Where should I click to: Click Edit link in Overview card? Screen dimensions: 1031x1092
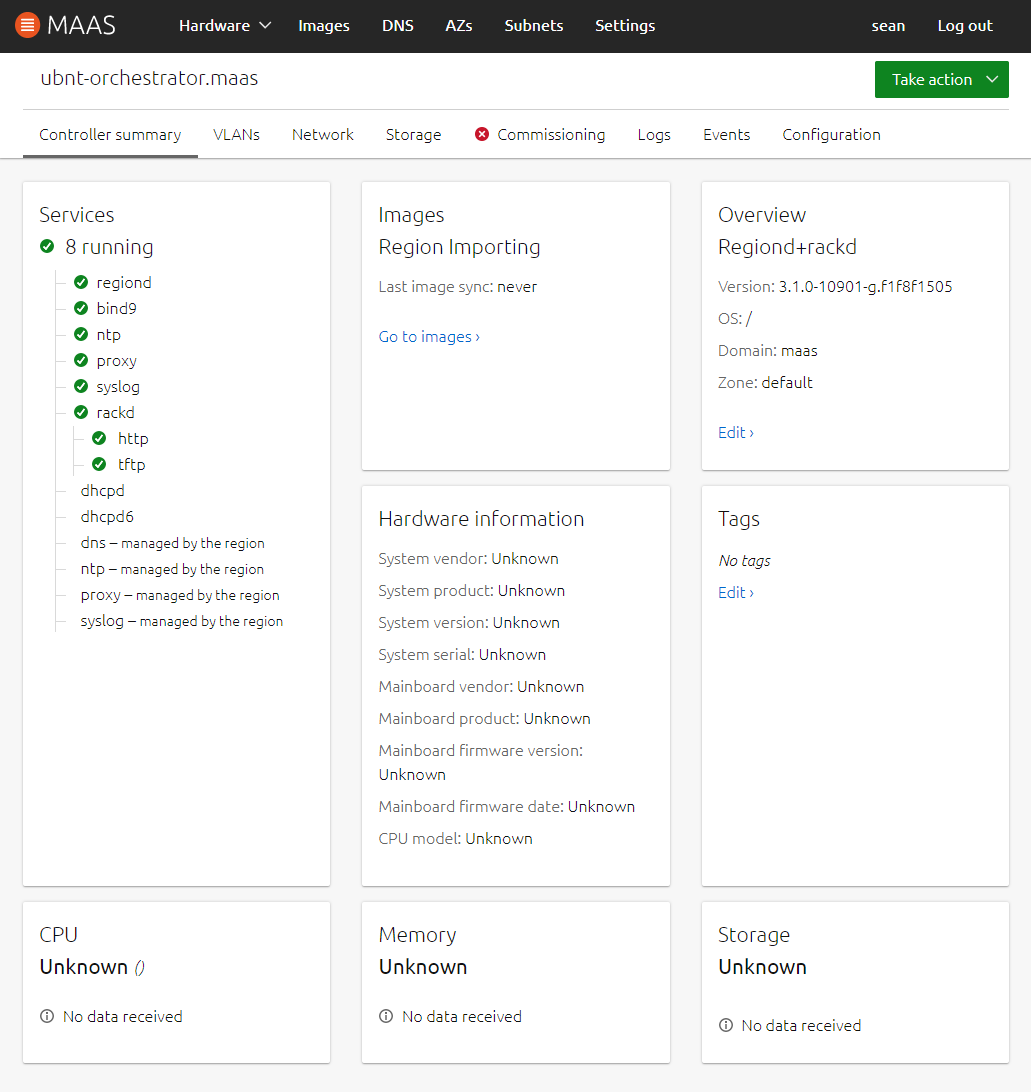[735, 433]
